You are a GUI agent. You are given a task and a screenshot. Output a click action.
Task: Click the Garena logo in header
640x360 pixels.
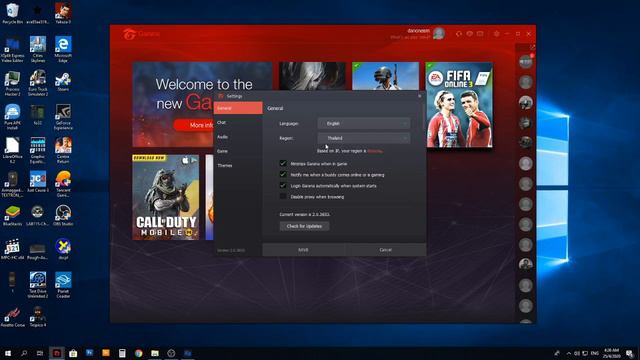(x=141, y=34)
